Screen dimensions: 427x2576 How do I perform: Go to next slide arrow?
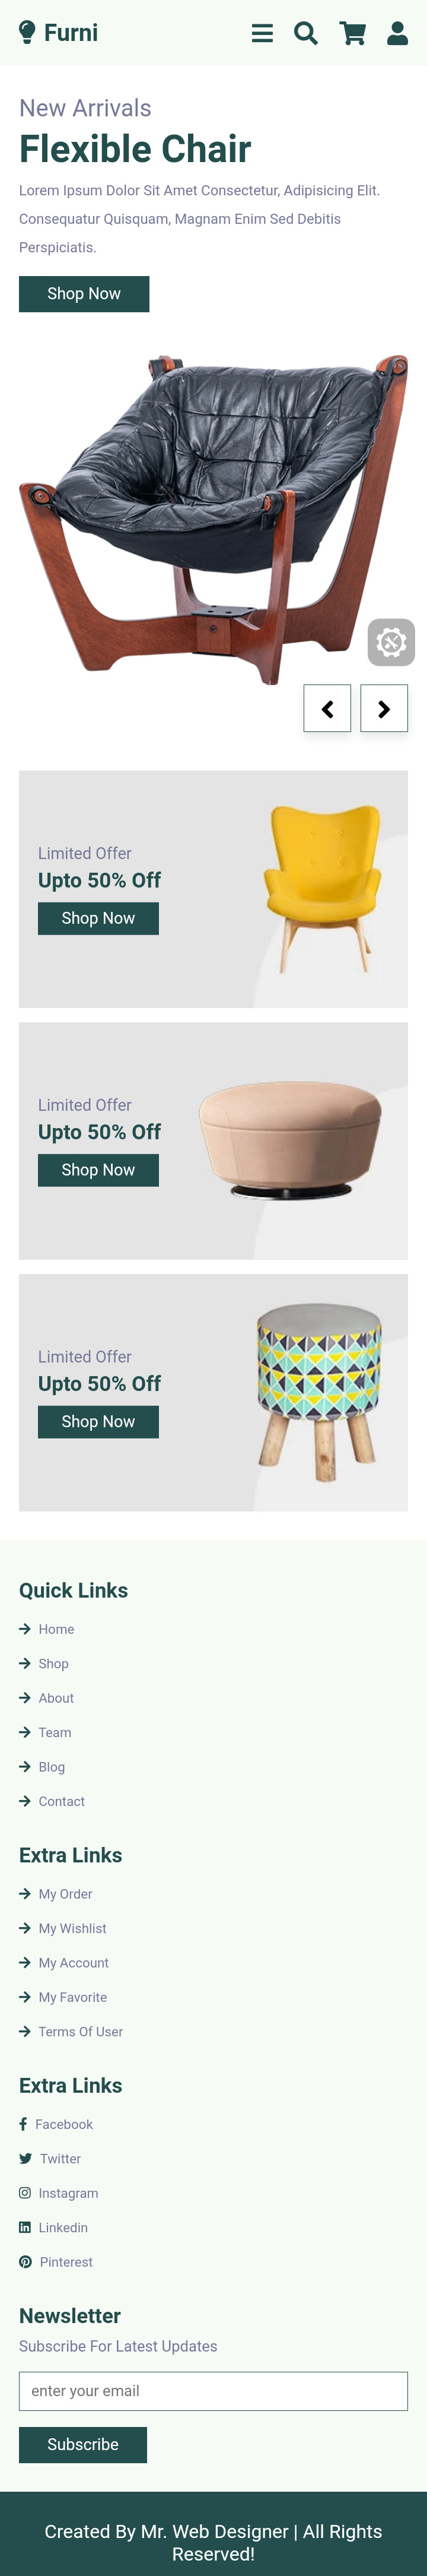(x=384, y=708)
